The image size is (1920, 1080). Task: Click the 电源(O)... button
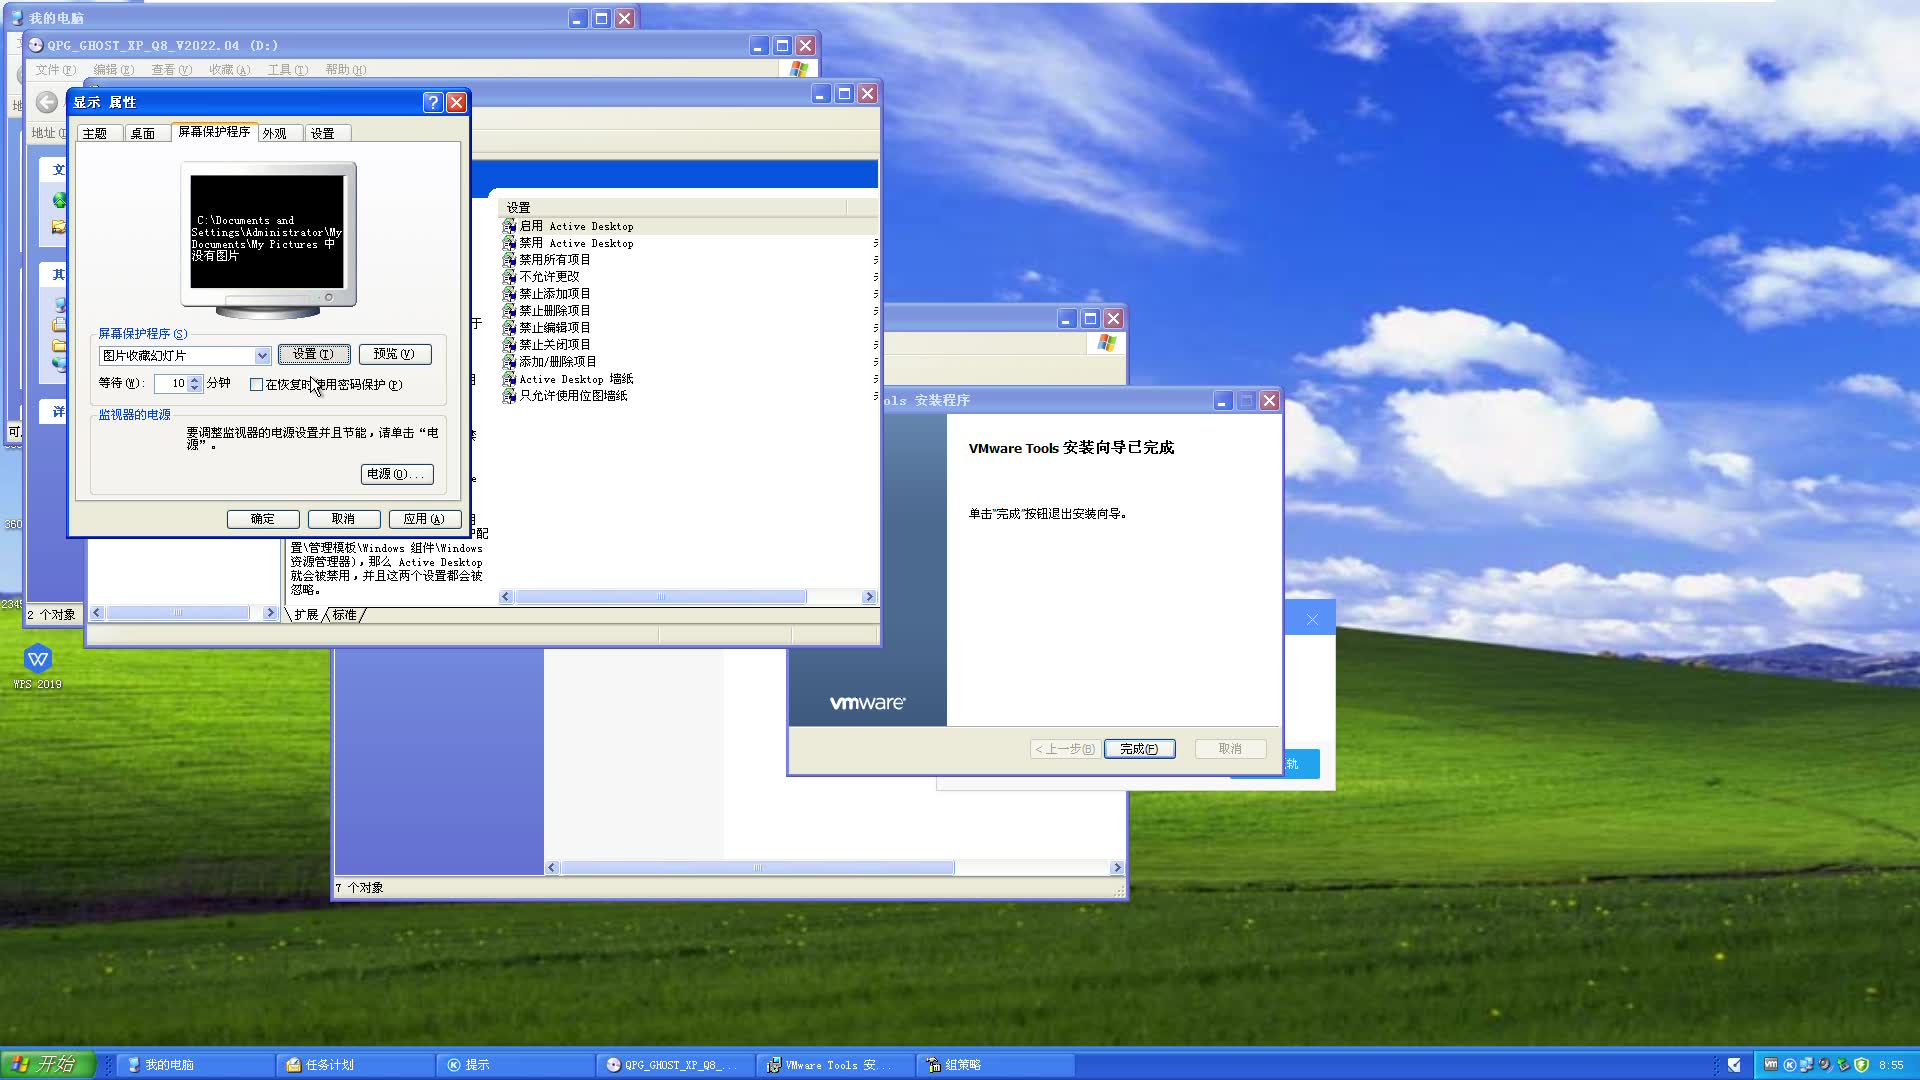(x=397, y=474)
